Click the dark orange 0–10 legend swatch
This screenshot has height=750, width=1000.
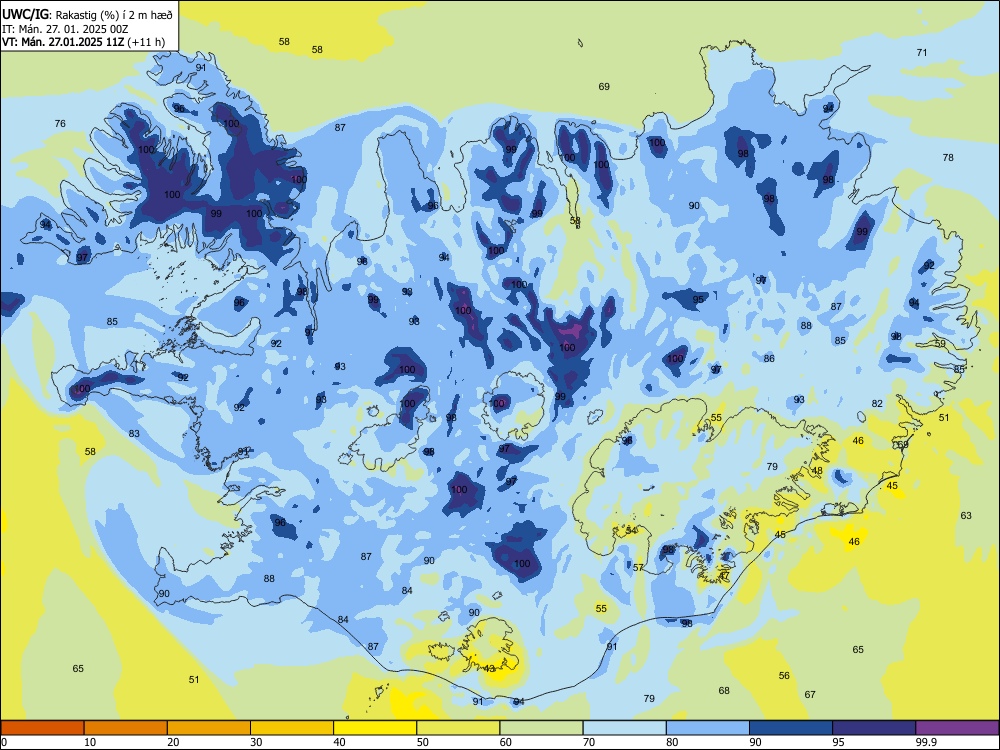[43, 728]
